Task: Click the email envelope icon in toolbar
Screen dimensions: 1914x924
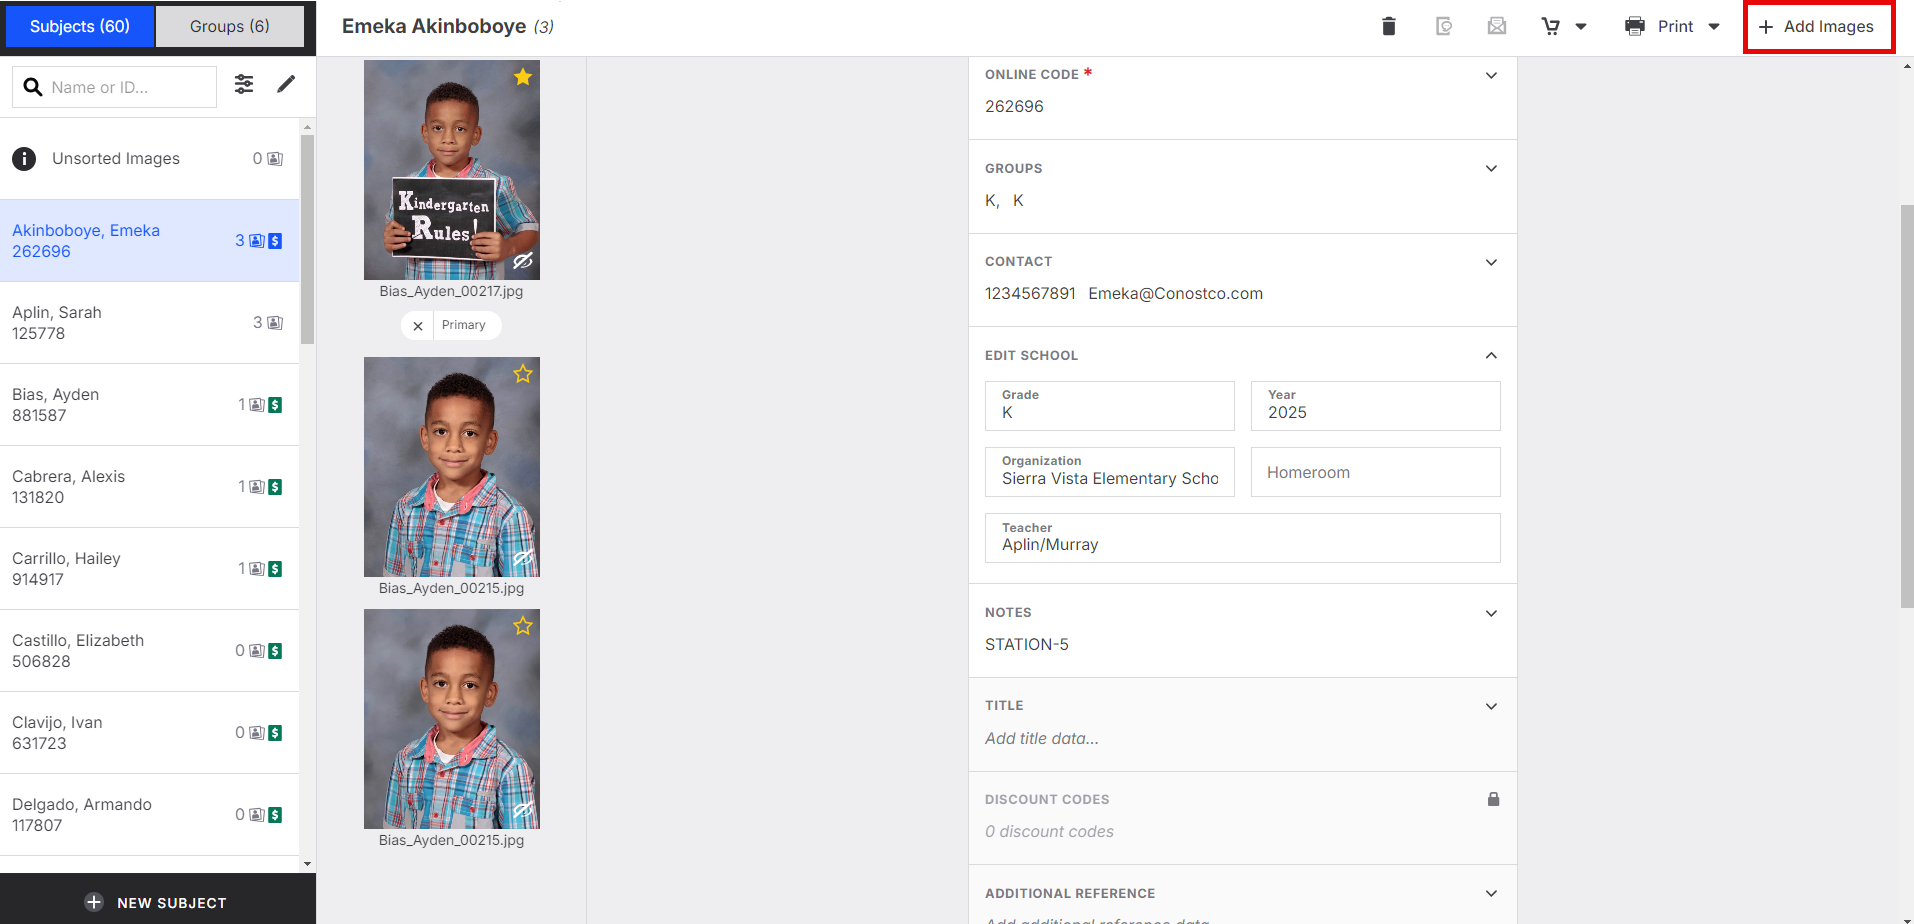Action: pos(1497,26)
